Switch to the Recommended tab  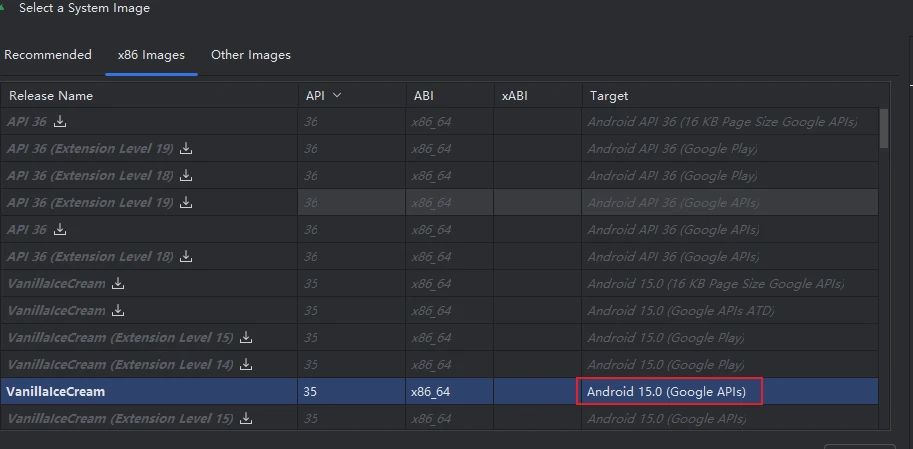(48, 55)
